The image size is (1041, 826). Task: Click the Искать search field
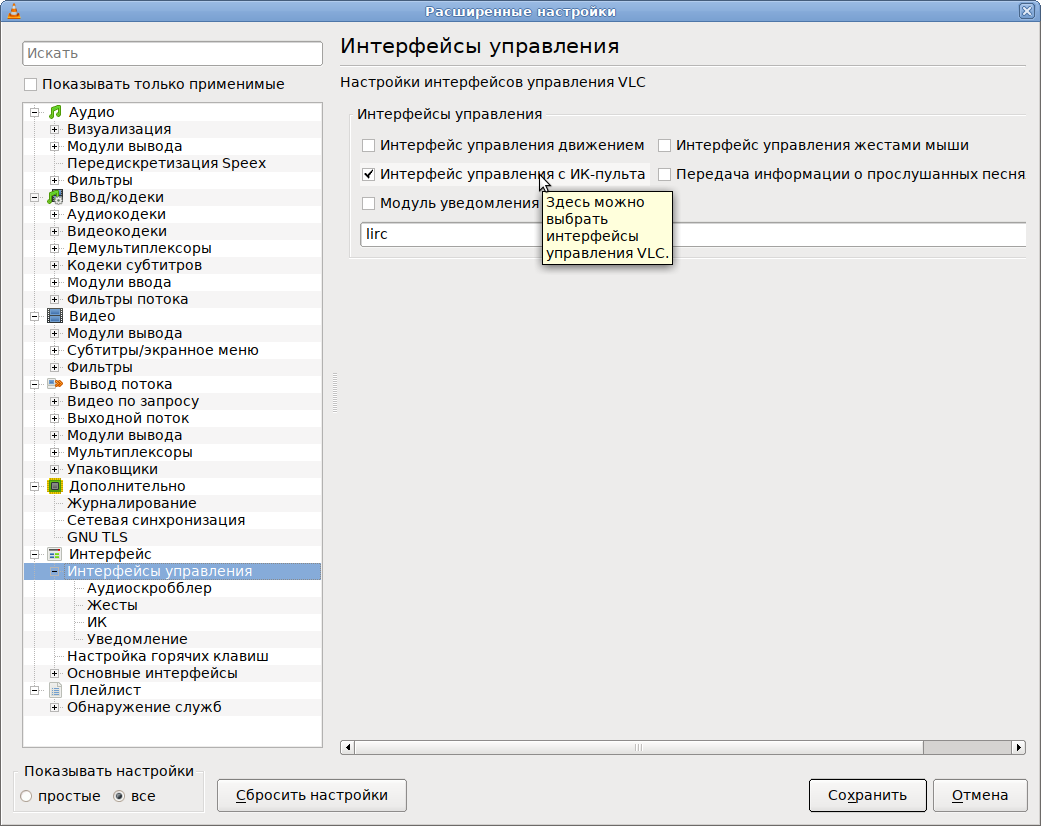tap(173, 53)
